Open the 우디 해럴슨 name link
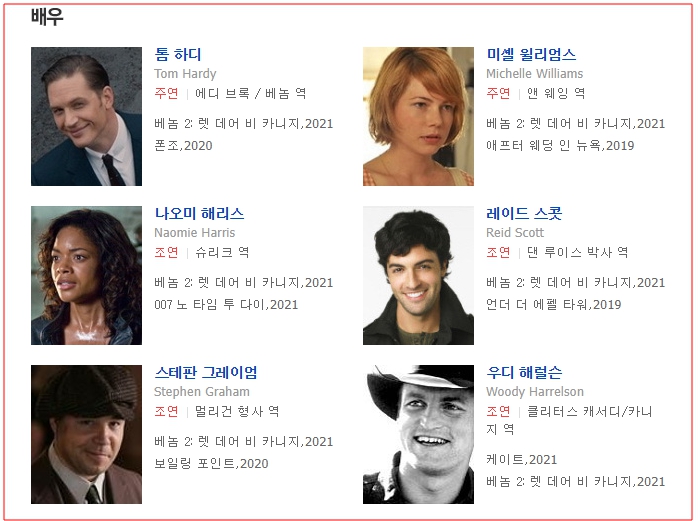Viewport: 700px width, 521px height. (524, 372)
